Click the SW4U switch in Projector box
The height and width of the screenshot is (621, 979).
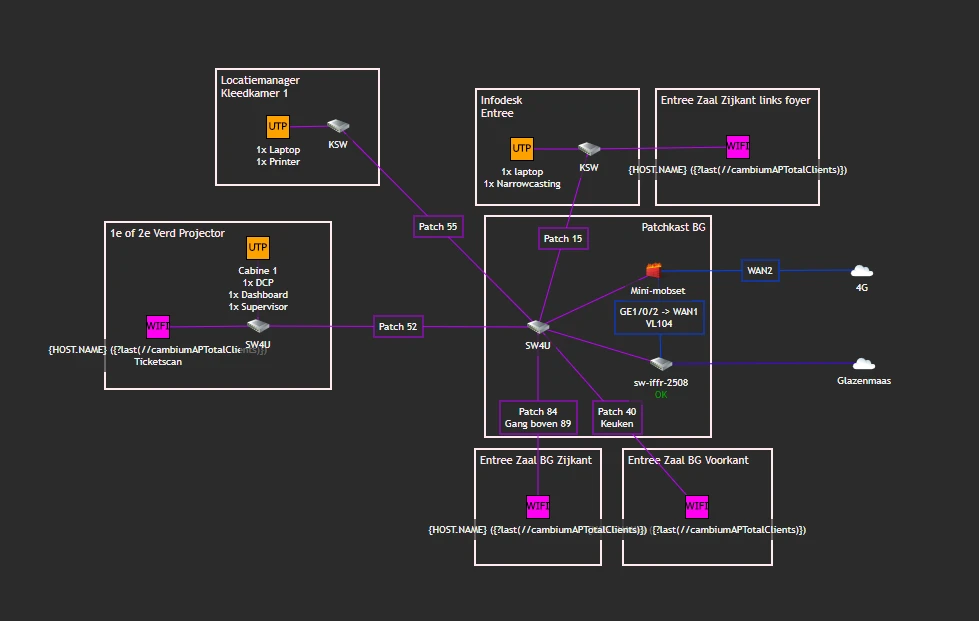click(x=258, y=326)
